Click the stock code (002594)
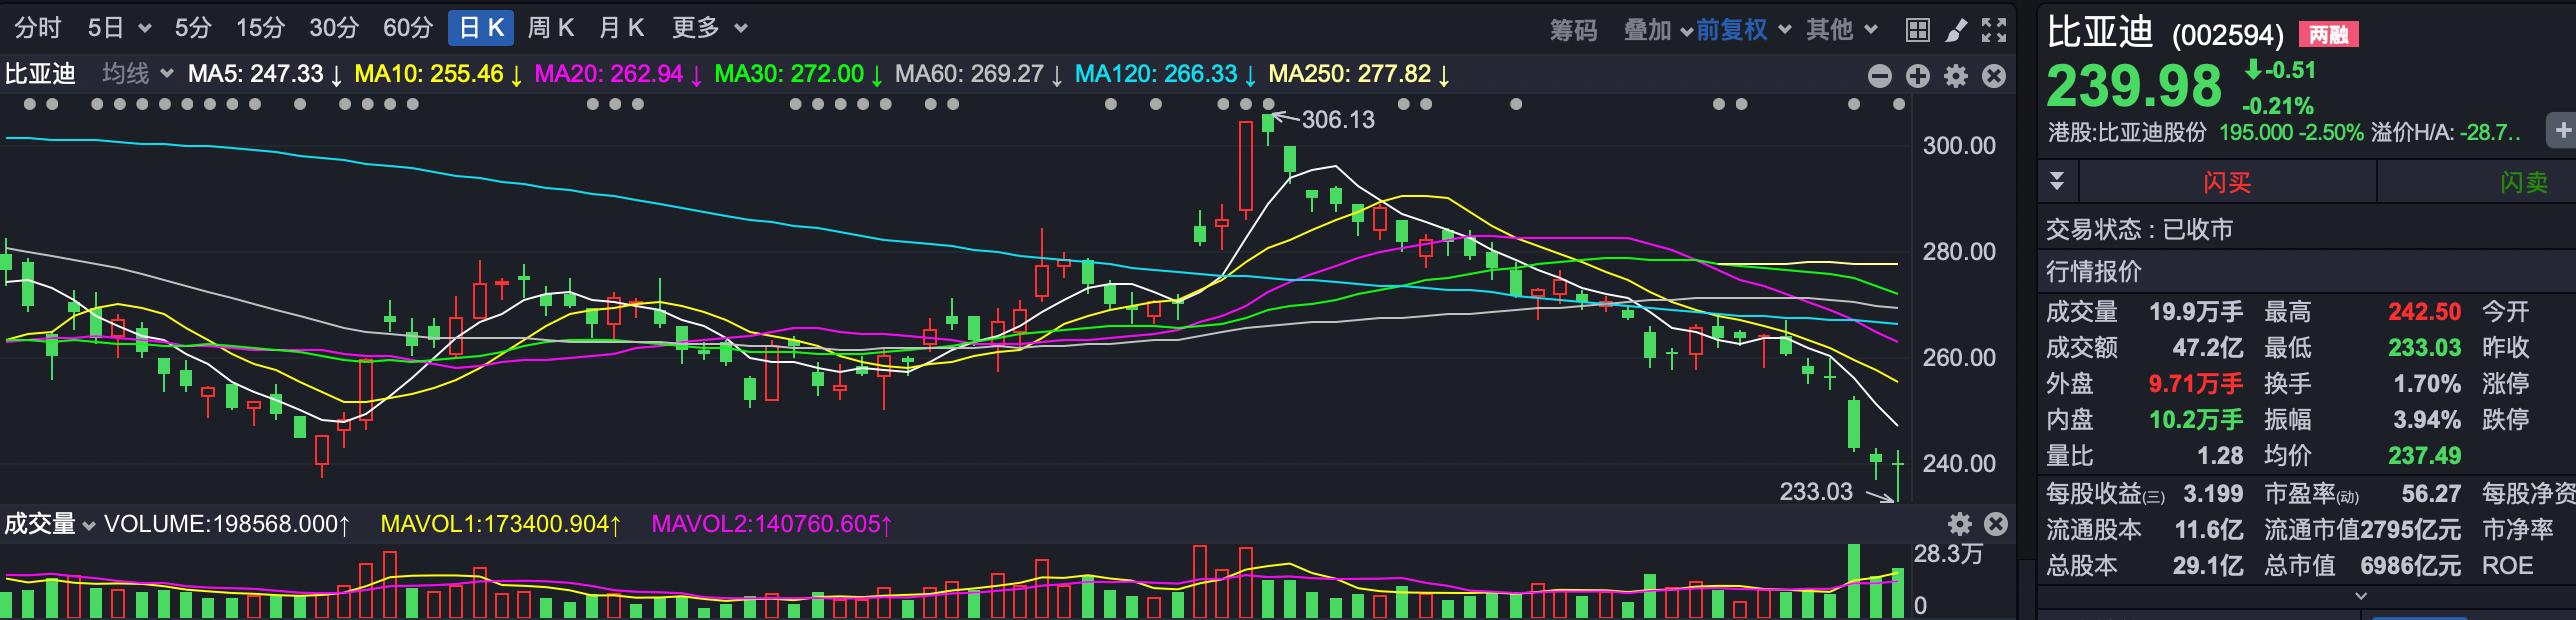 pyautogui.click(x=2228, y=36)
